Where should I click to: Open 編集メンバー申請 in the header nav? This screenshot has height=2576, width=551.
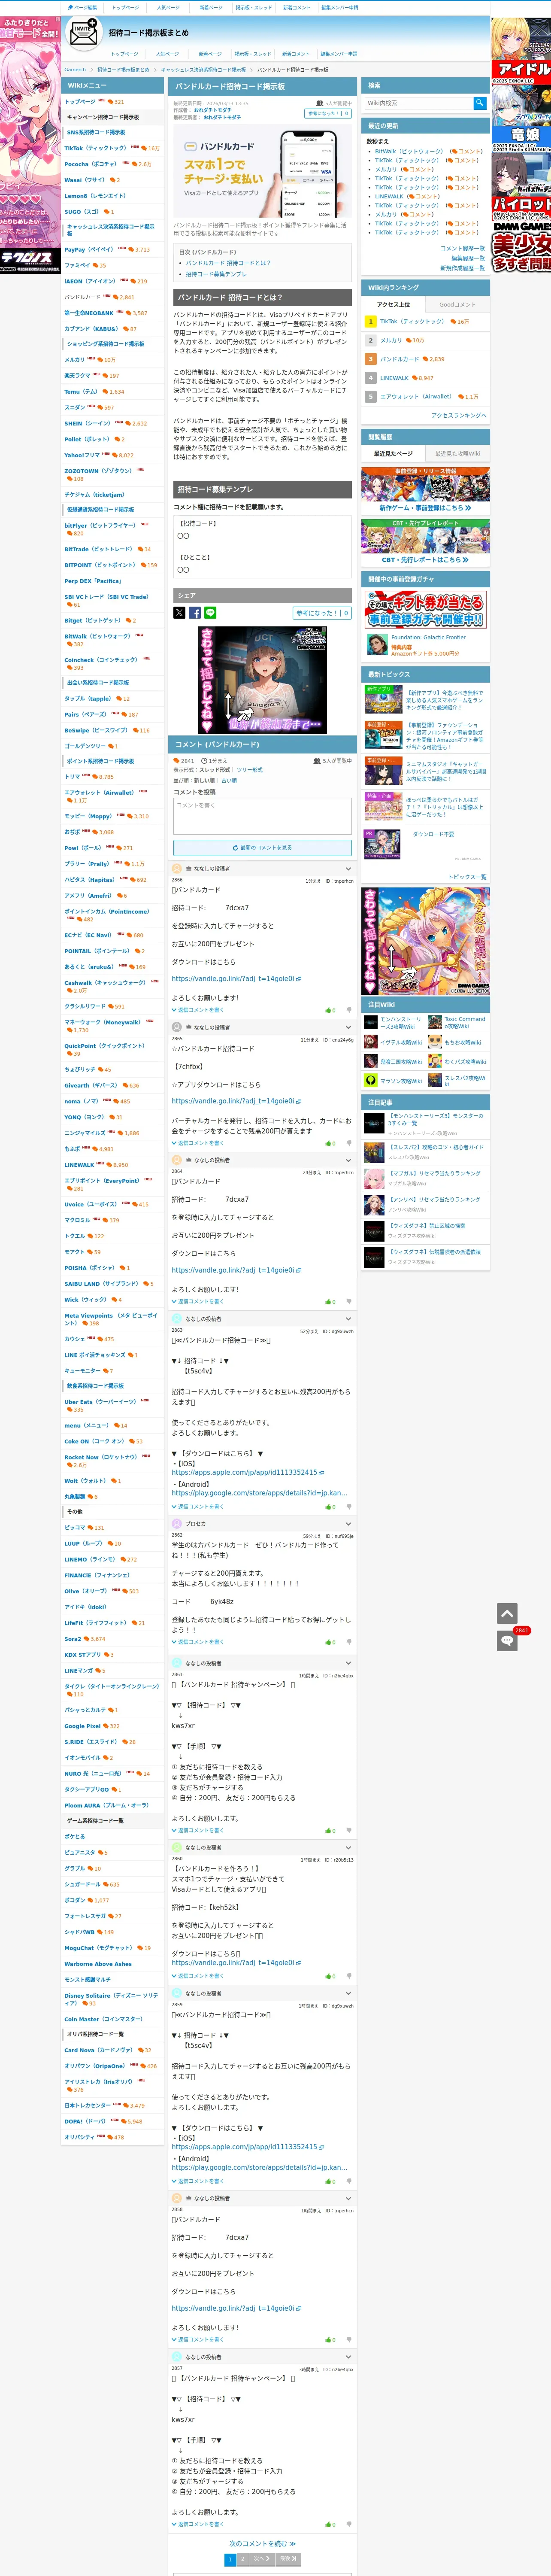click(339, 54)
